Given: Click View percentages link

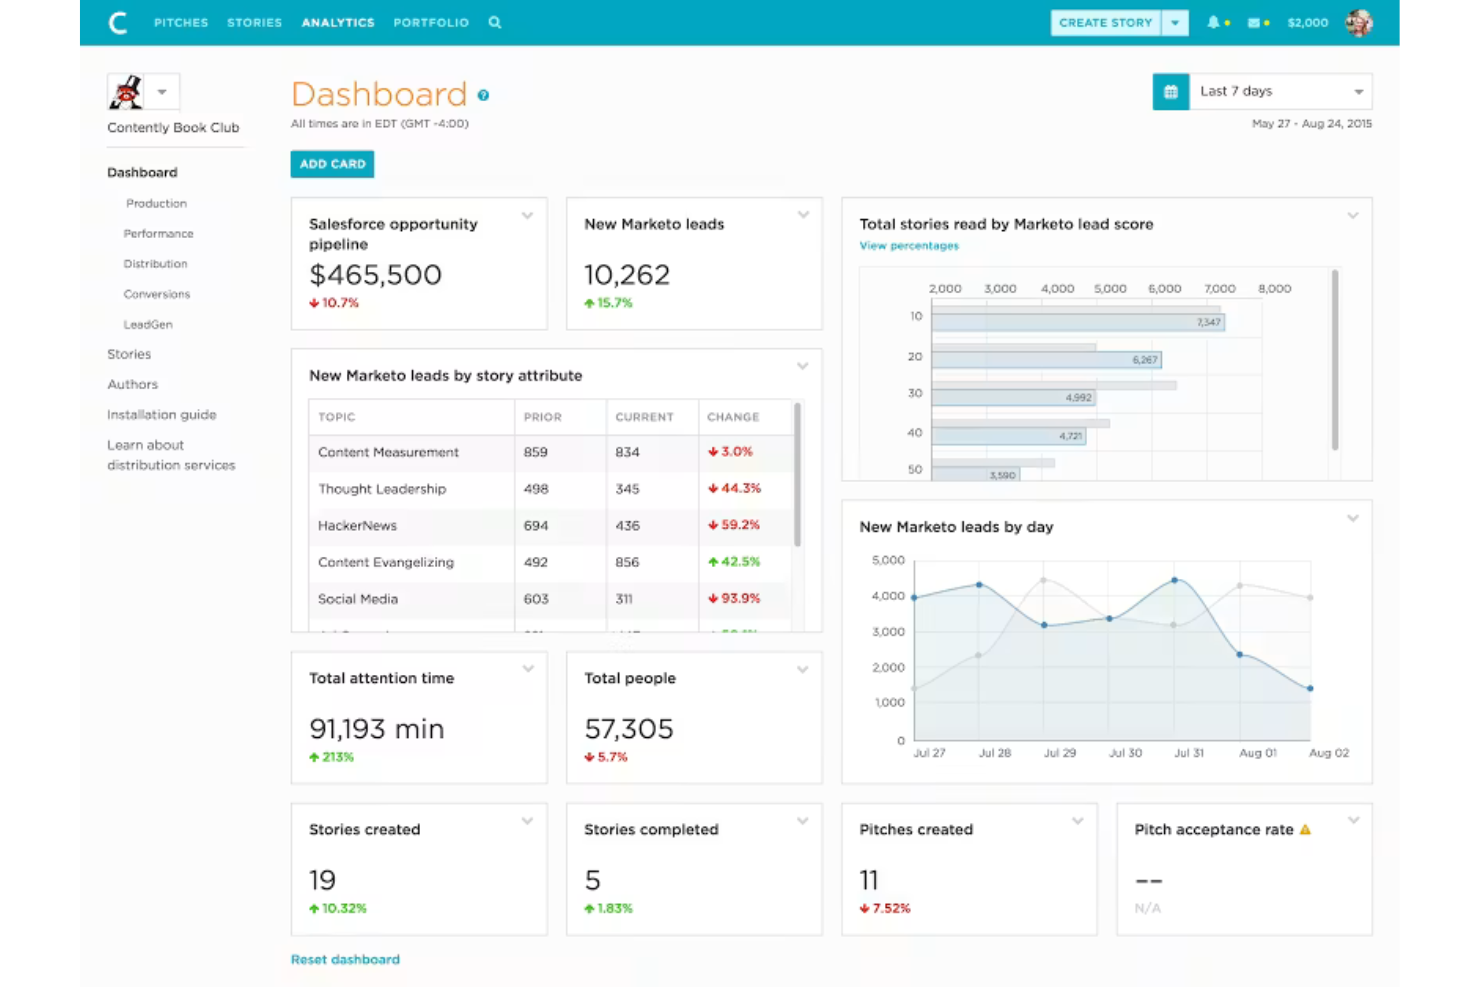Looking at the screenshot, I should point(909,245).
